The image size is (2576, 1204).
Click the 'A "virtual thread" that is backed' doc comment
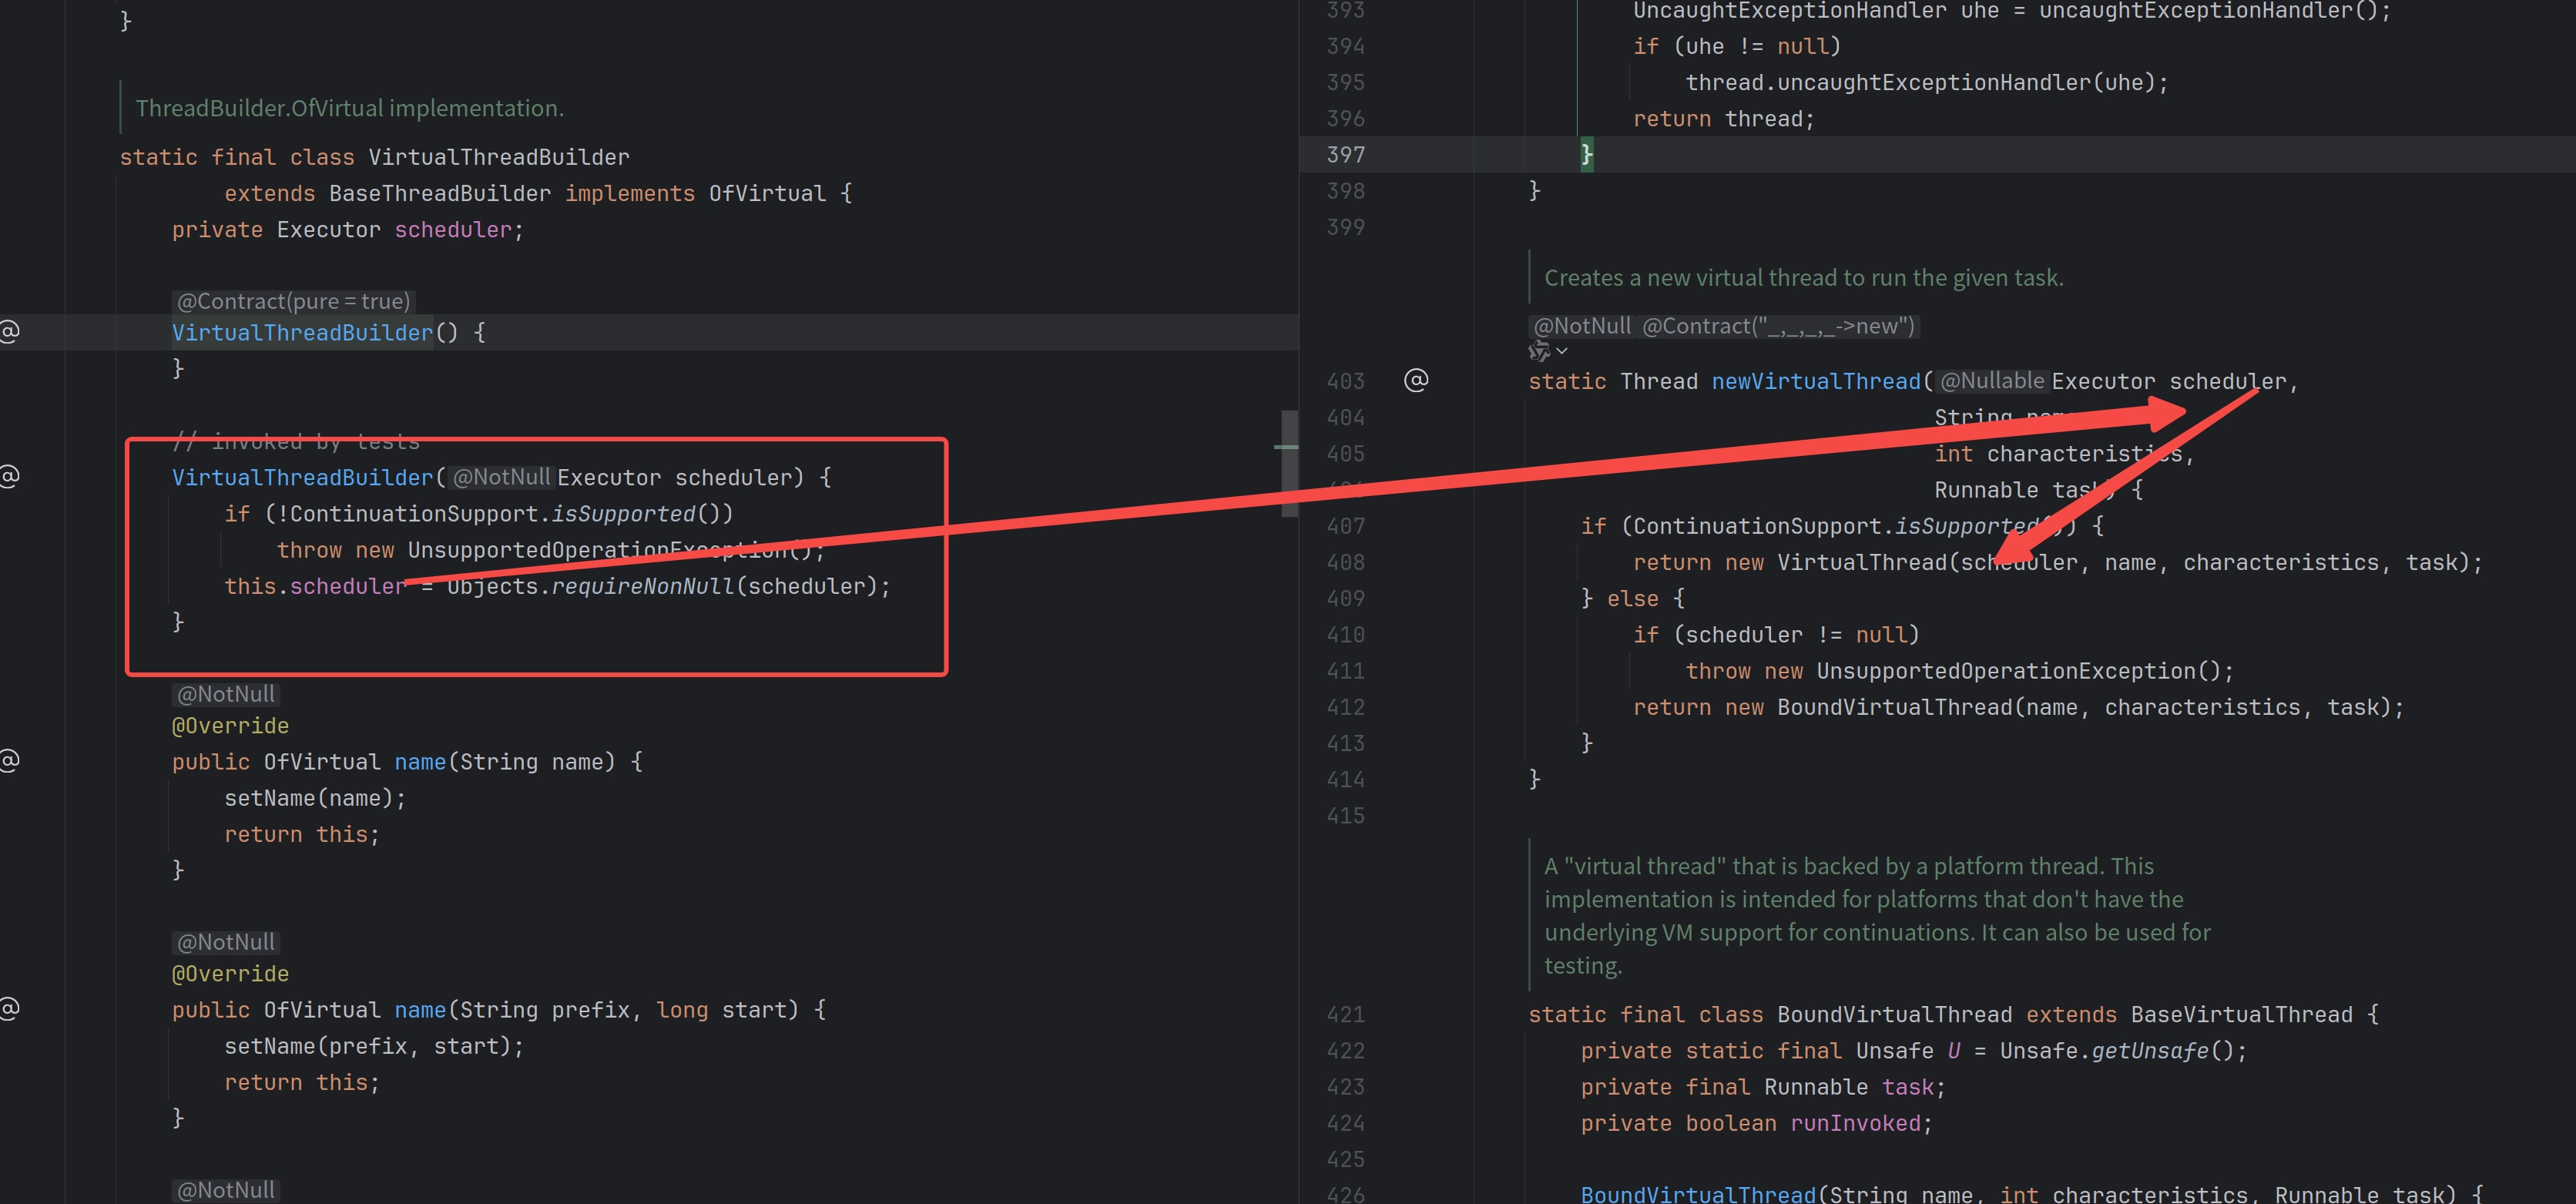point(1877,915)
